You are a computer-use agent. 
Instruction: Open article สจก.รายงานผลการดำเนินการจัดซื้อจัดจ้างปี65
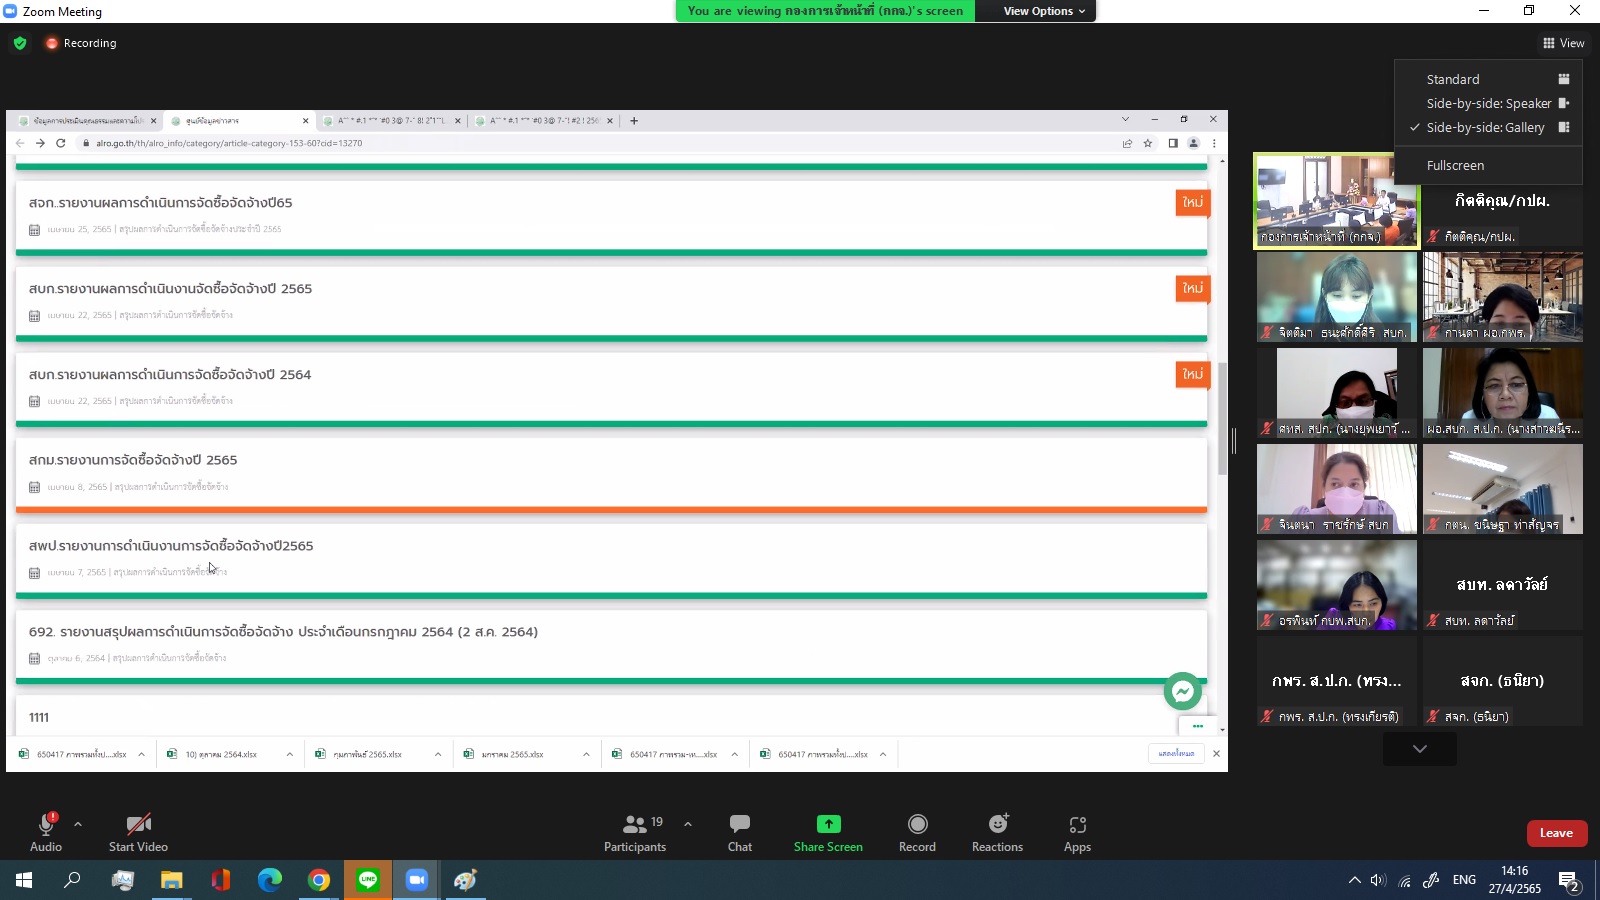coord(160,203)
